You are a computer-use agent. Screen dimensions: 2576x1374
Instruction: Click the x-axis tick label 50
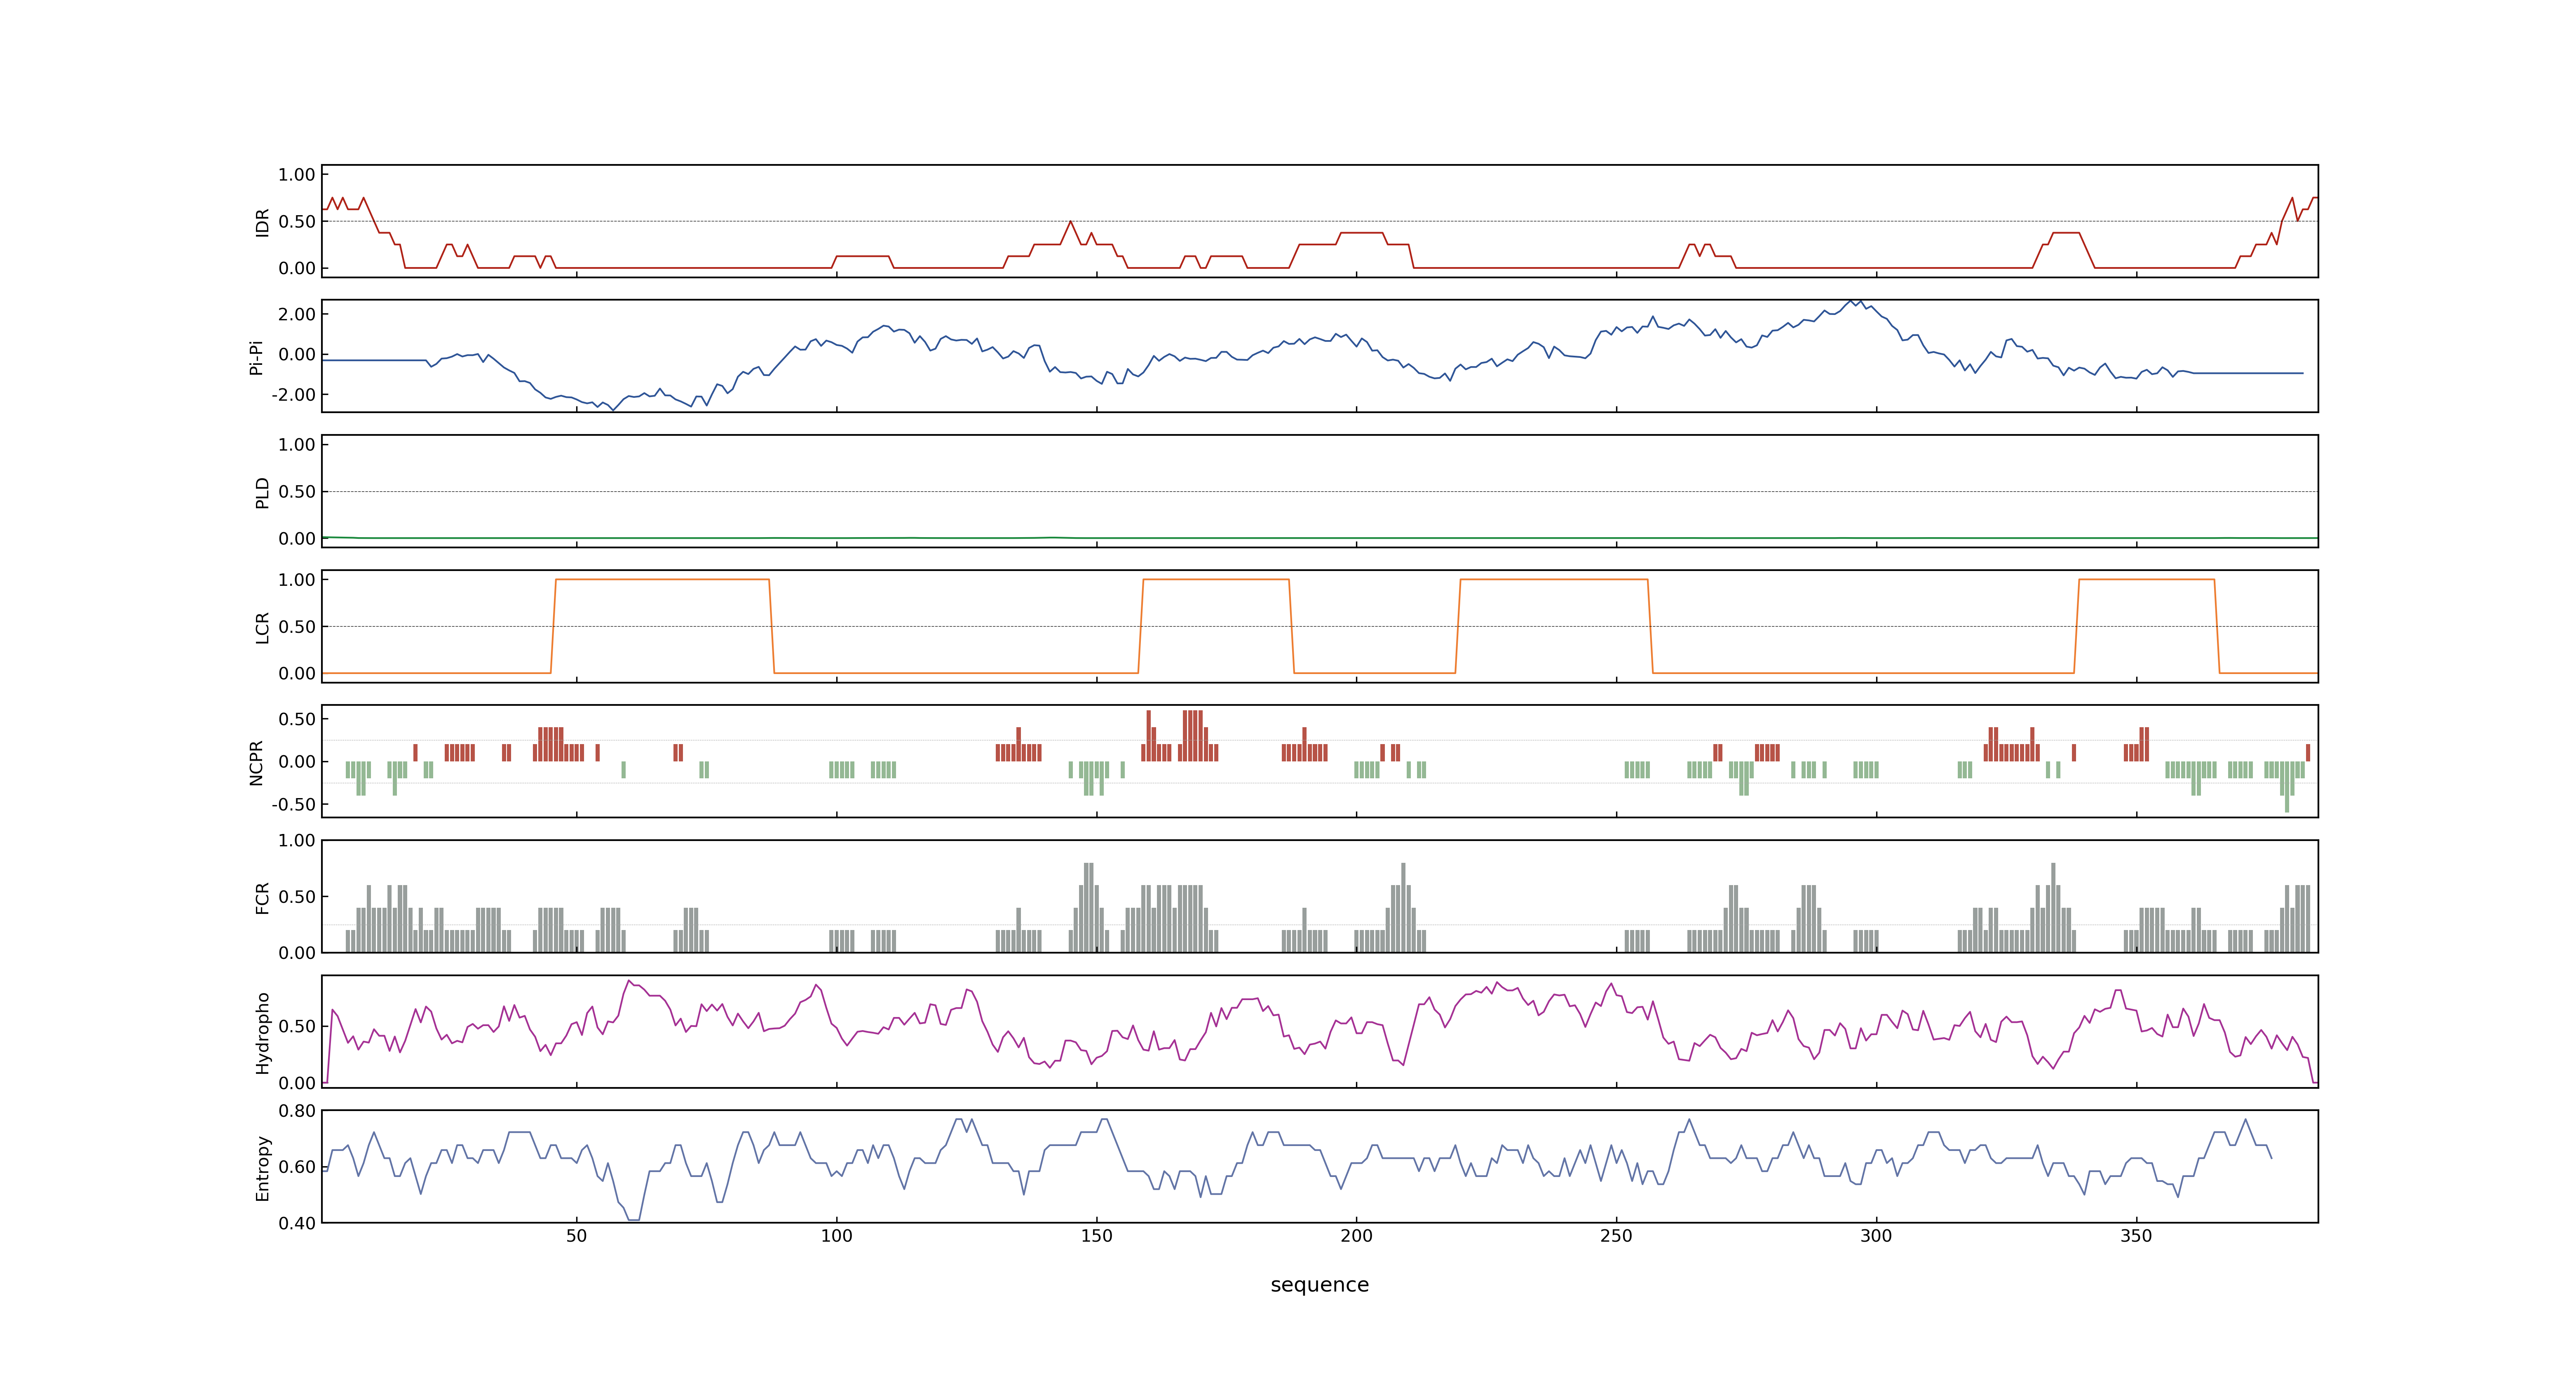point(577,1236)
